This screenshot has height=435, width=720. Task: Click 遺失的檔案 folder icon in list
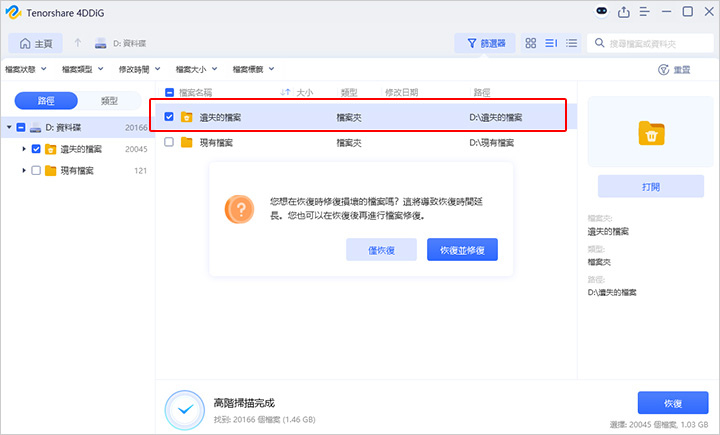point(186,117)
